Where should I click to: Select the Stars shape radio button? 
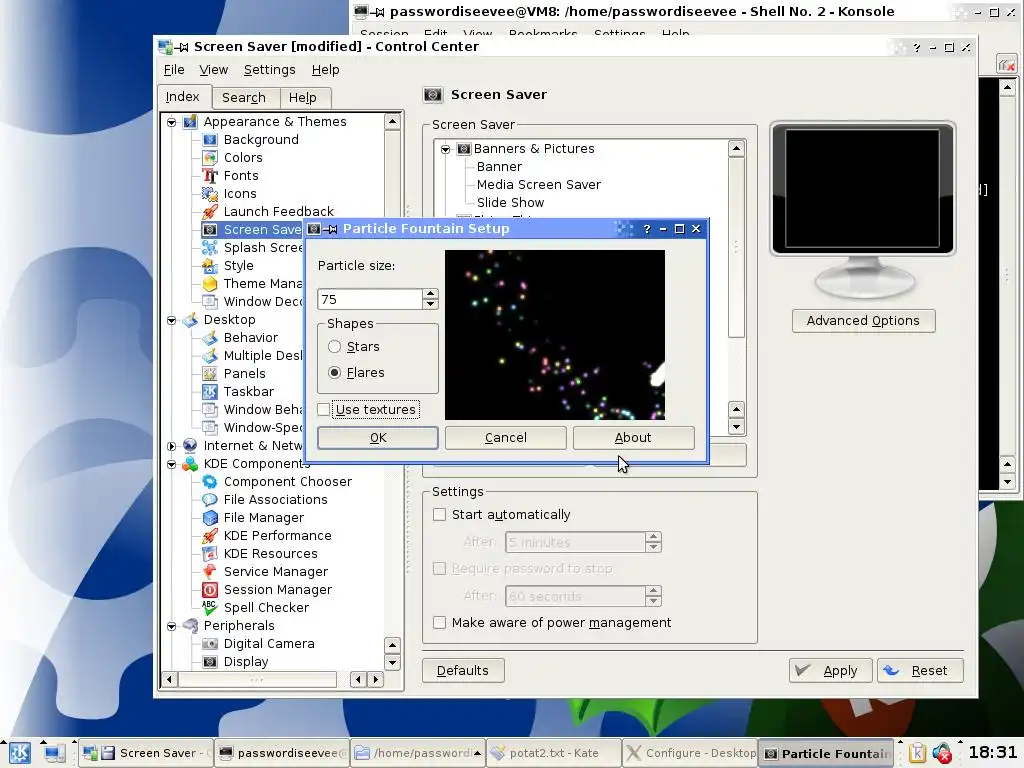(x=334, y=347)
